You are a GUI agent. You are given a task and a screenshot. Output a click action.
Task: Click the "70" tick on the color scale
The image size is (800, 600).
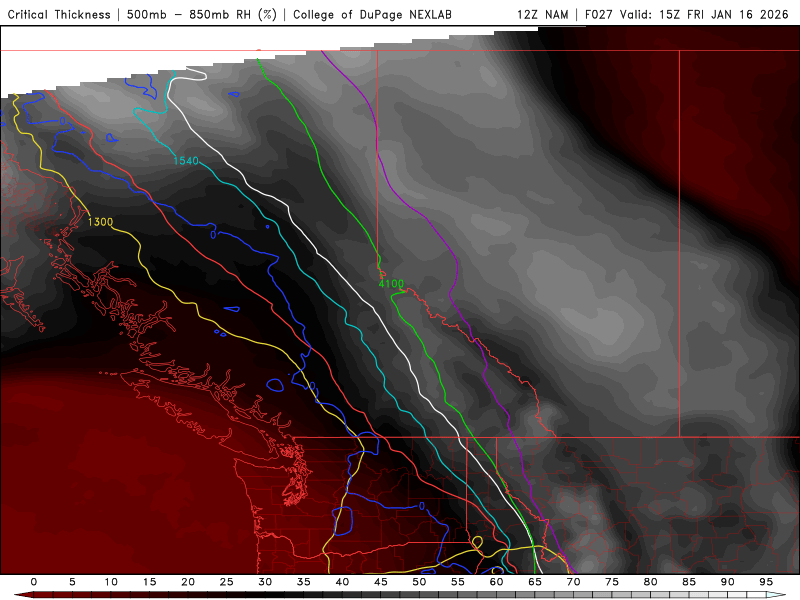tap(573, 582)
